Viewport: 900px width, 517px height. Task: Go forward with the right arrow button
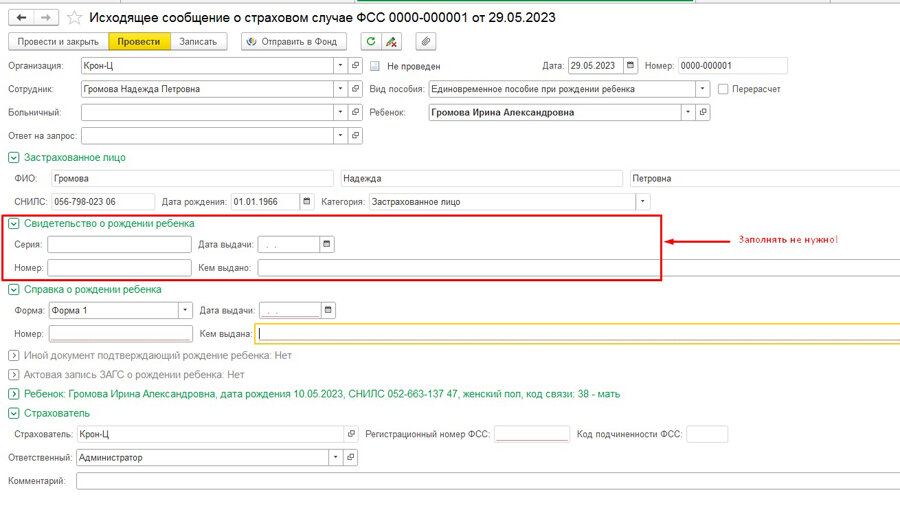click(46, 18)
